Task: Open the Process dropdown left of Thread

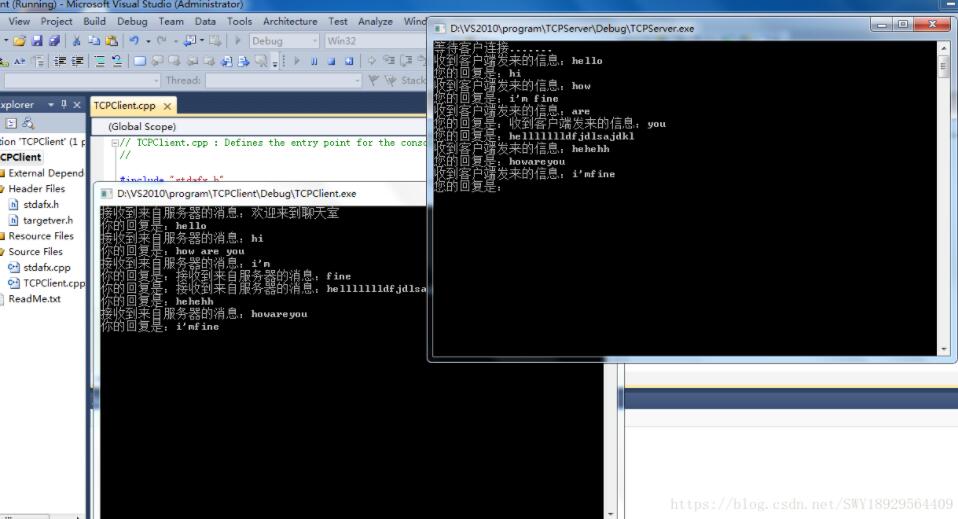Action: click(82, 80)
